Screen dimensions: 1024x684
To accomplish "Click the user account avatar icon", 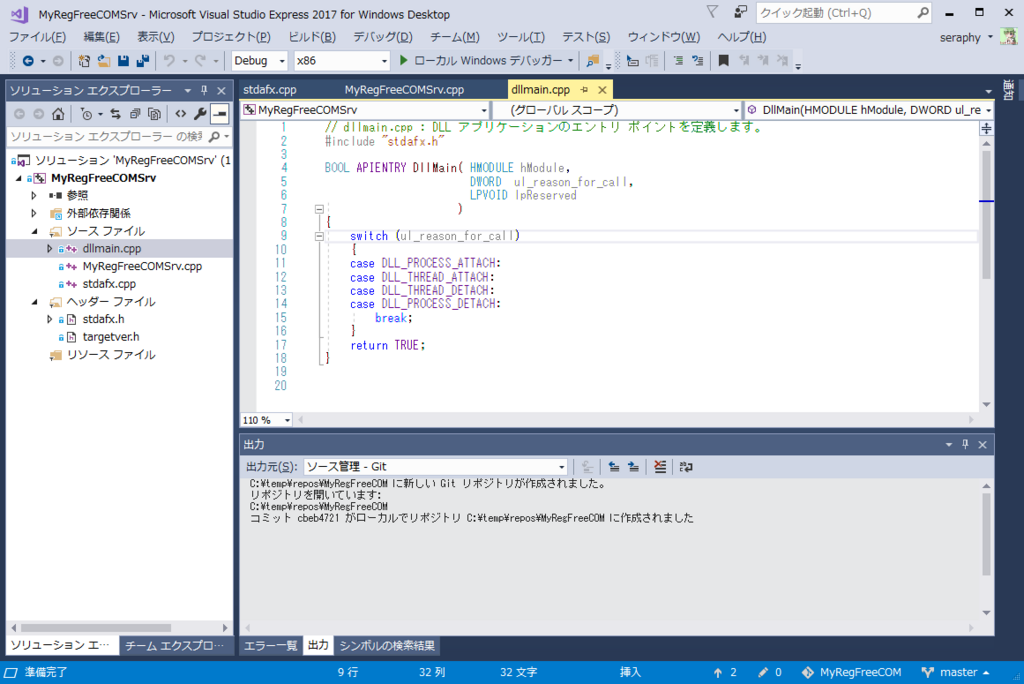I will click(x=1010, y=37).
